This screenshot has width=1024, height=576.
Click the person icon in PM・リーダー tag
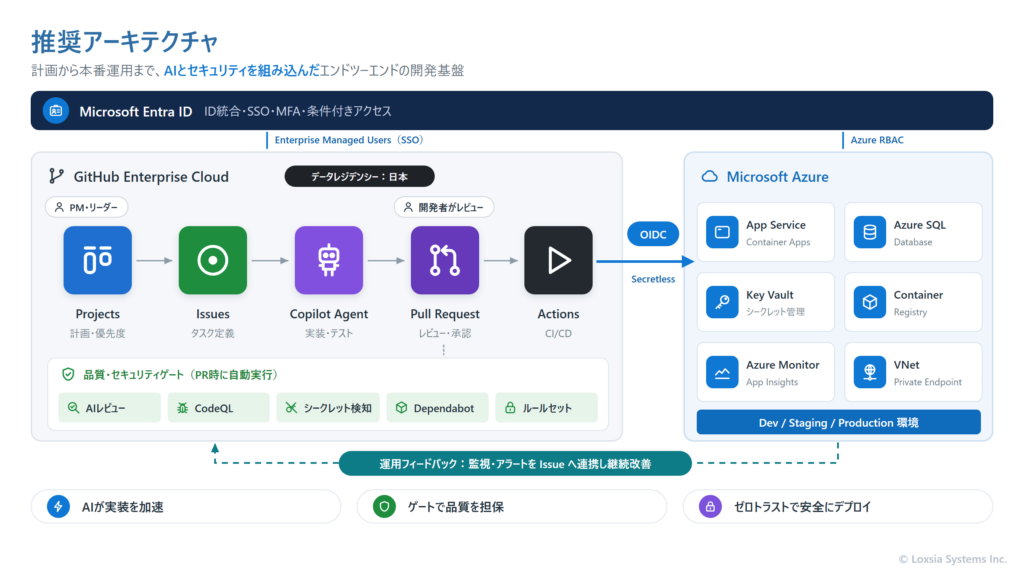coord(59,207)
